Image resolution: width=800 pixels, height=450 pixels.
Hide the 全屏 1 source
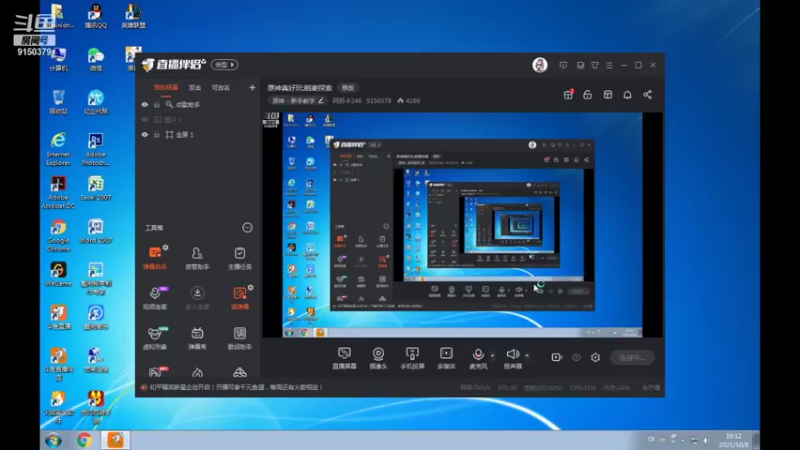[x=145, y=135]
